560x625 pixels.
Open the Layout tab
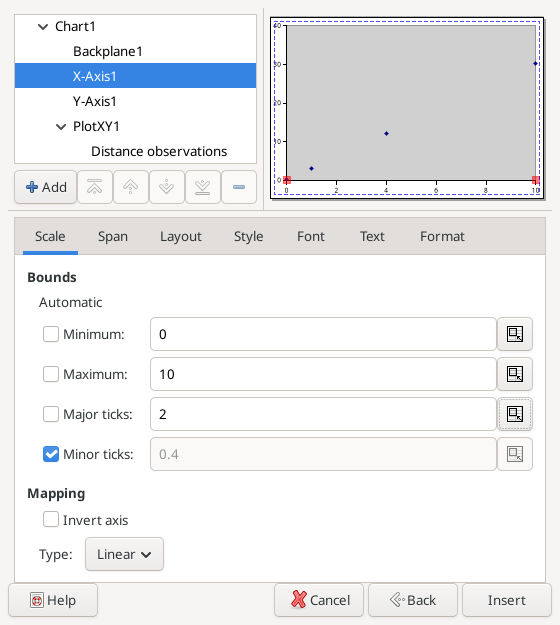181,236
